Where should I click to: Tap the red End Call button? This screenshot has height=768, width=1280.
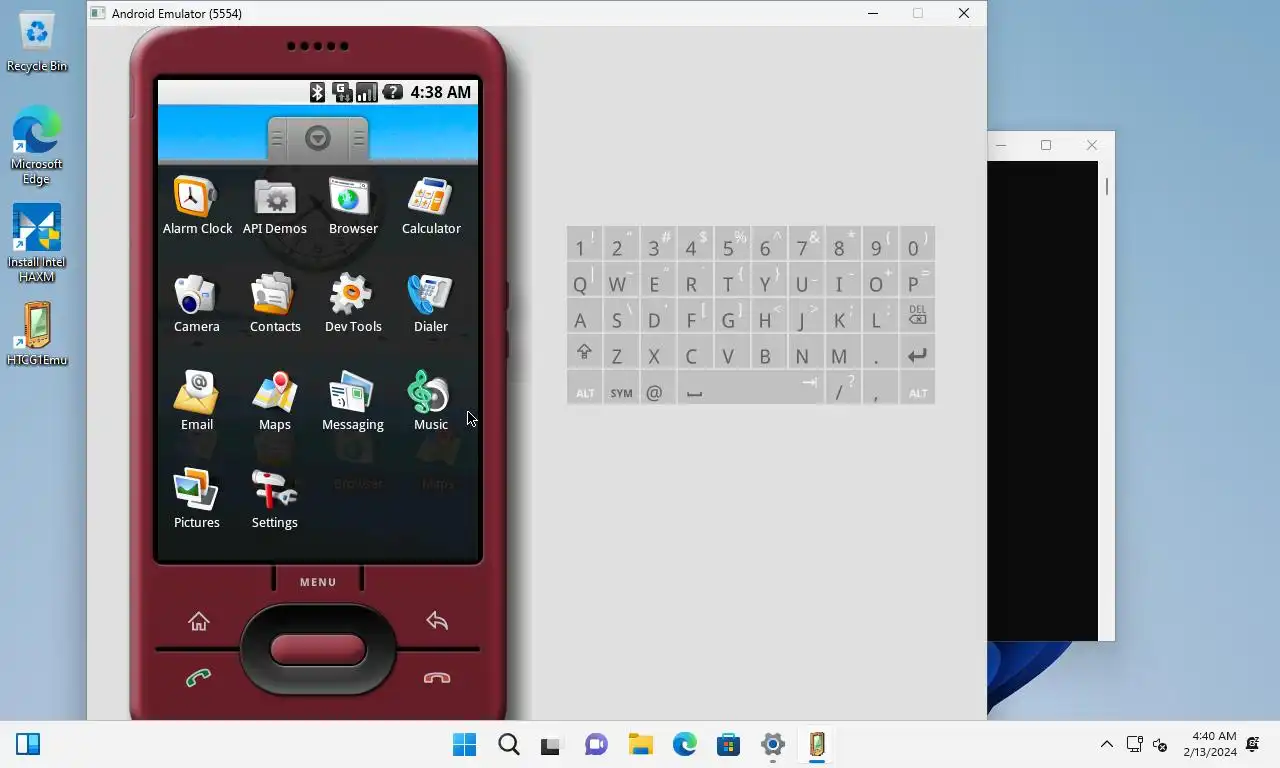click(x=437, y=678)
